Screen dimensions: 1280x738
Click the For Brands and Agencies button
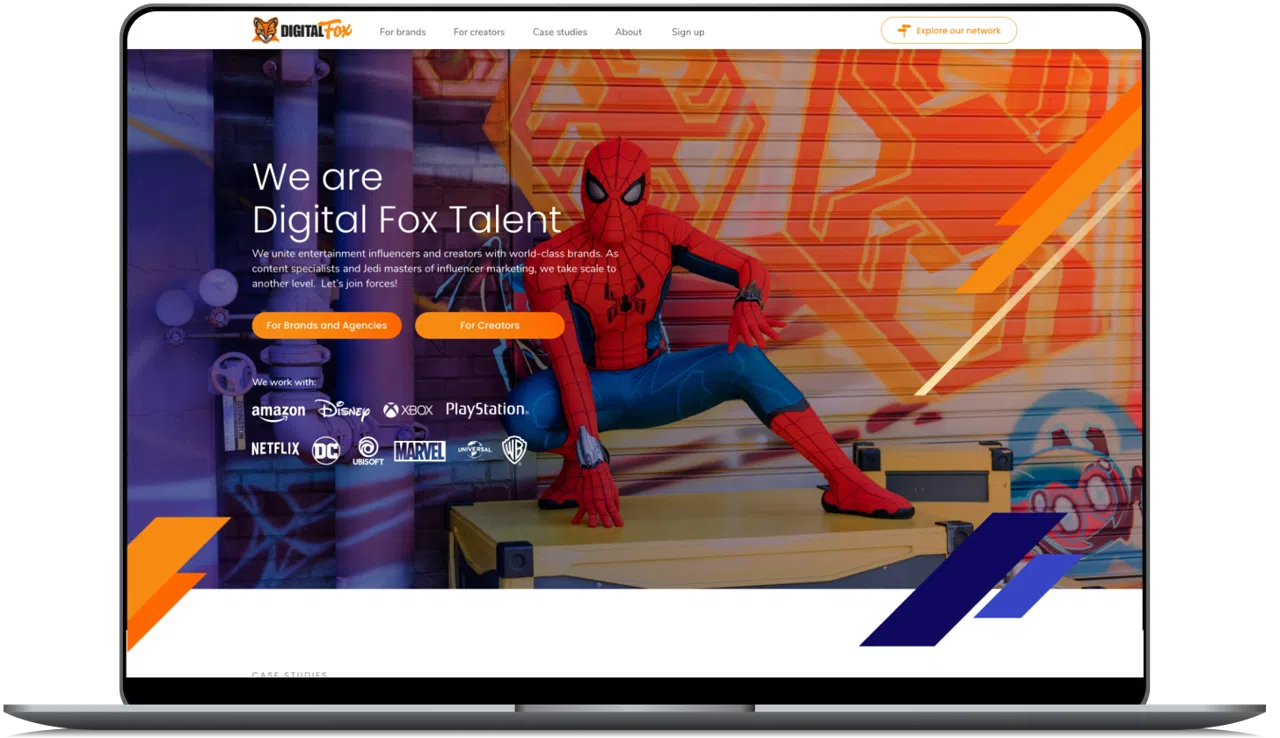click(x=327, y=325)
